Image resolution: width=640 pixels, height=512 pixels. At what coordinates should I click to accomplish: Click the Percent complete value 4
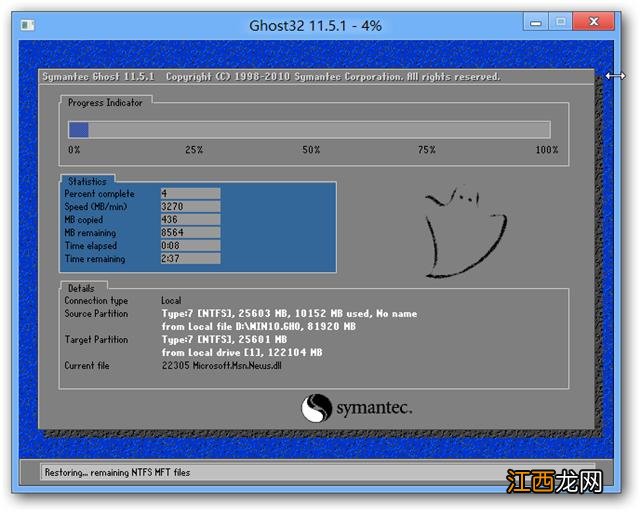[191, 193]
